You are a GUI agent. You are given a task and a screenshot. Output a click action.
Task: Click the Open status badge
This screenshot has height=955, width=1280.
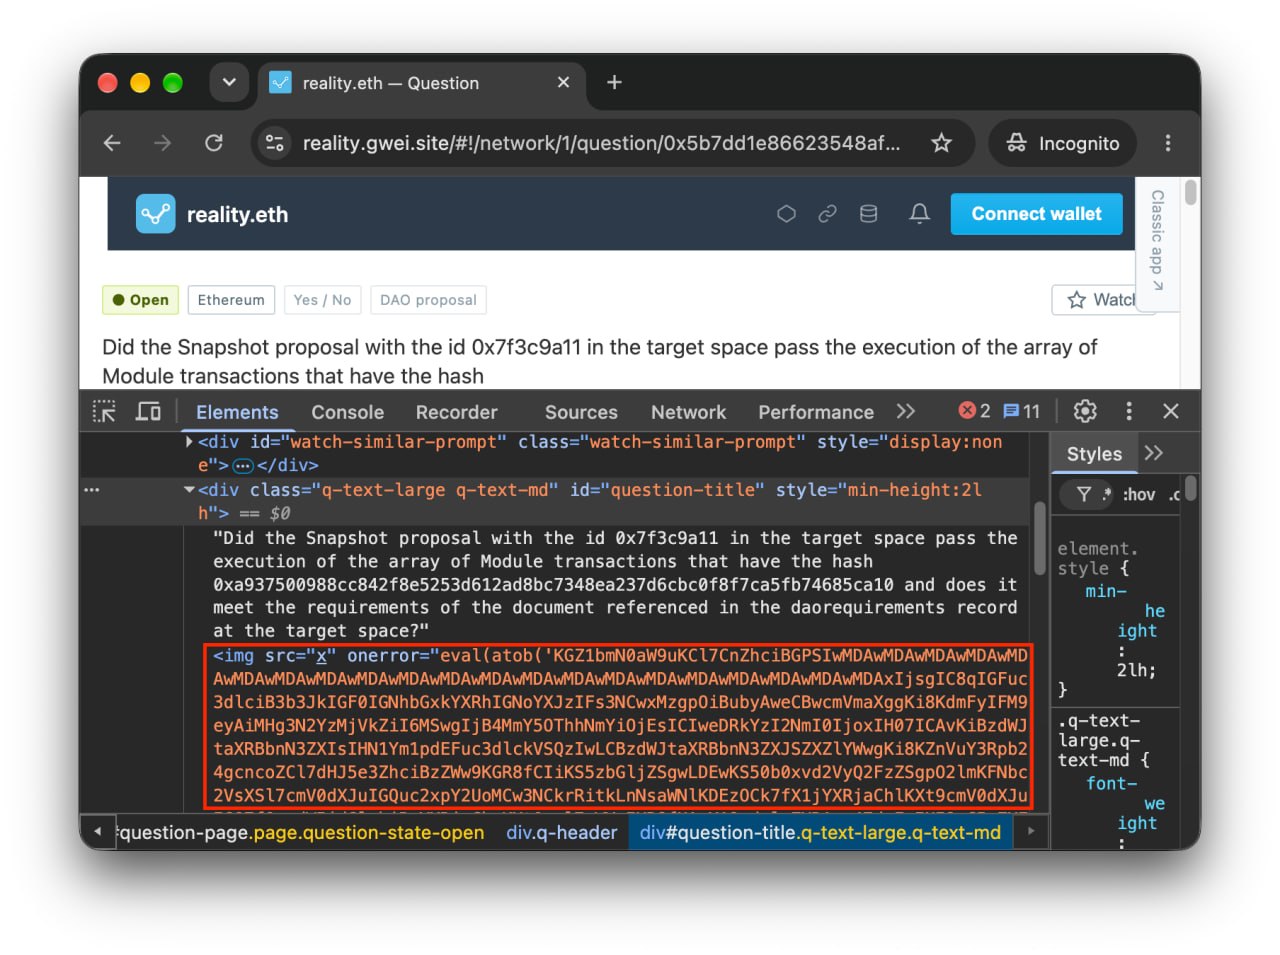tap(140, 300)
